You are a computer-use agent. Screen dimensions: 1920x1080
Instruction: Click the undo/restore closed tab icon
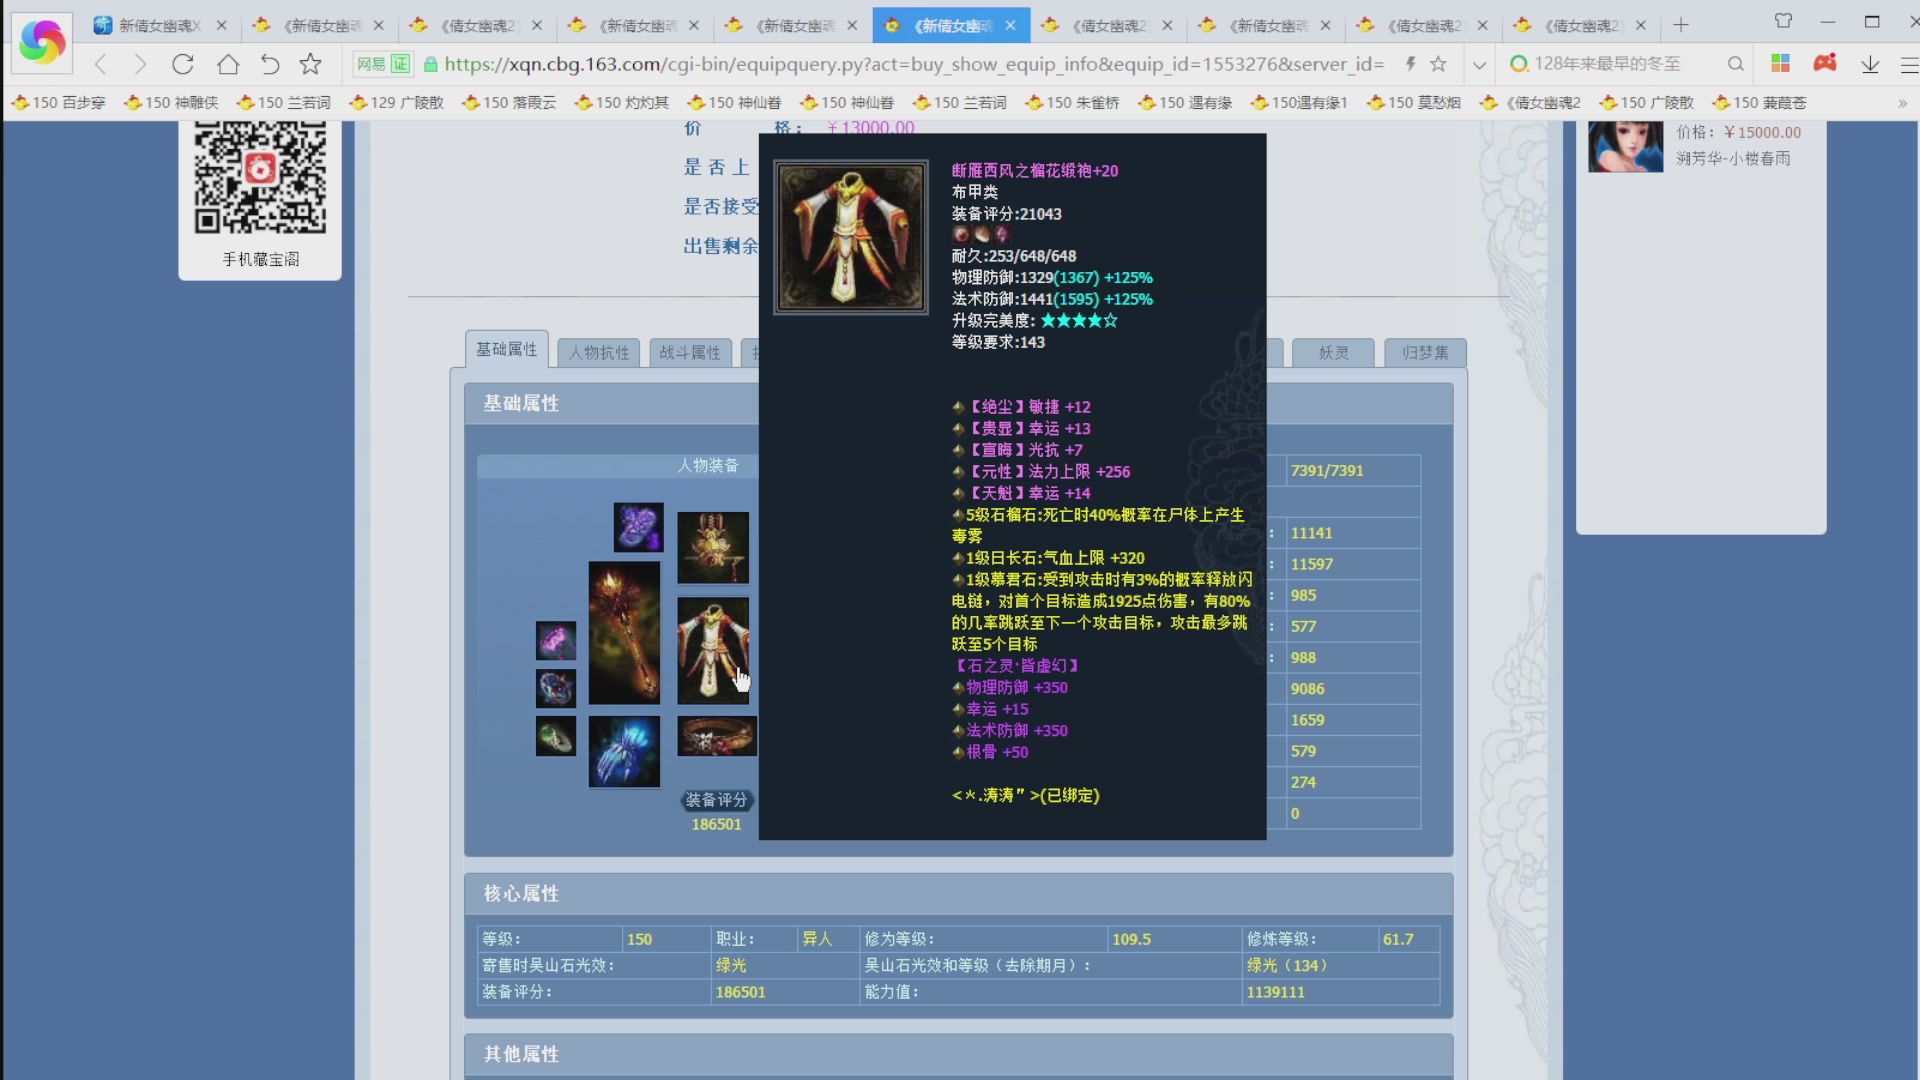tap(270, 64)
